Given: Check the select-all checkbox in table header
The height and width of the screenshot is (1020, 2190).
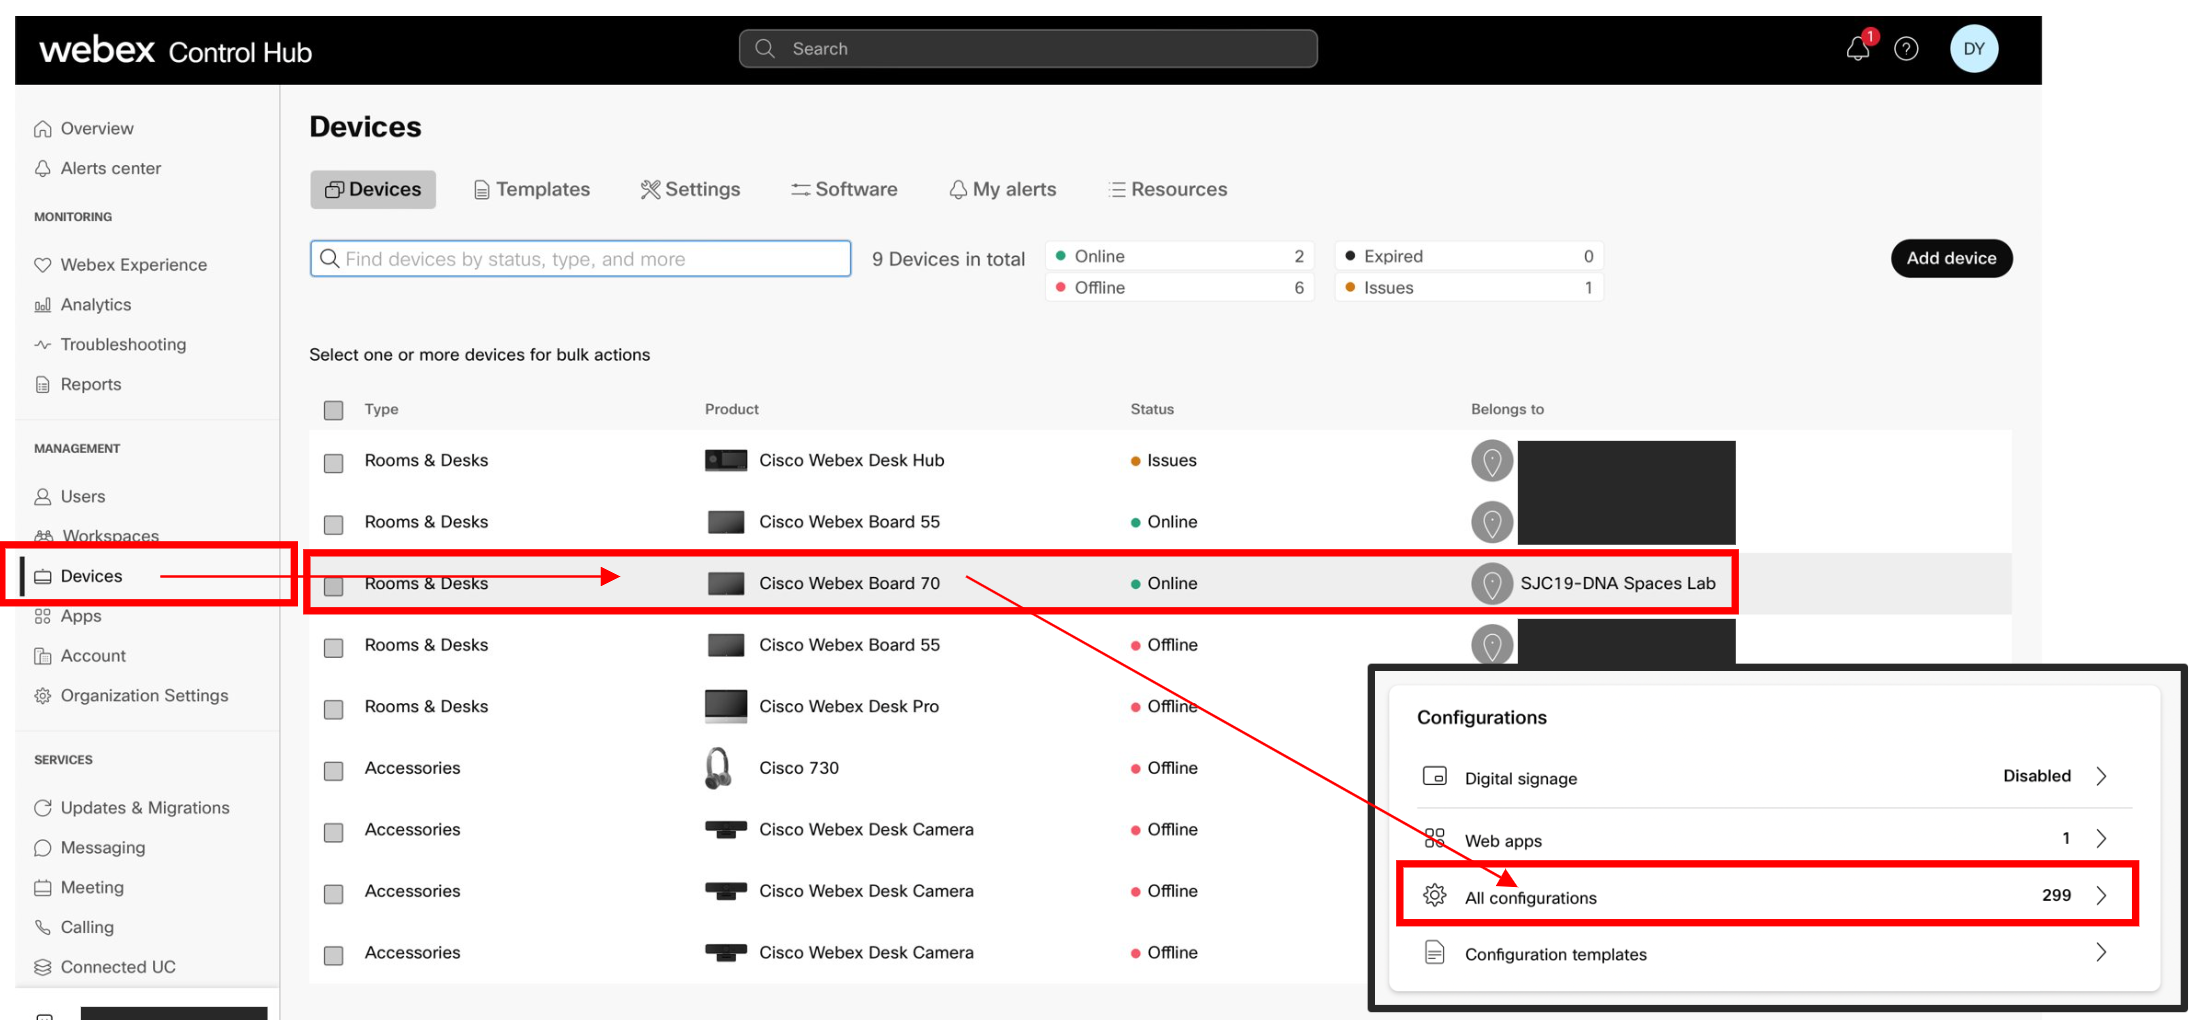Looking at the screenshot, I should pos(334,410).
